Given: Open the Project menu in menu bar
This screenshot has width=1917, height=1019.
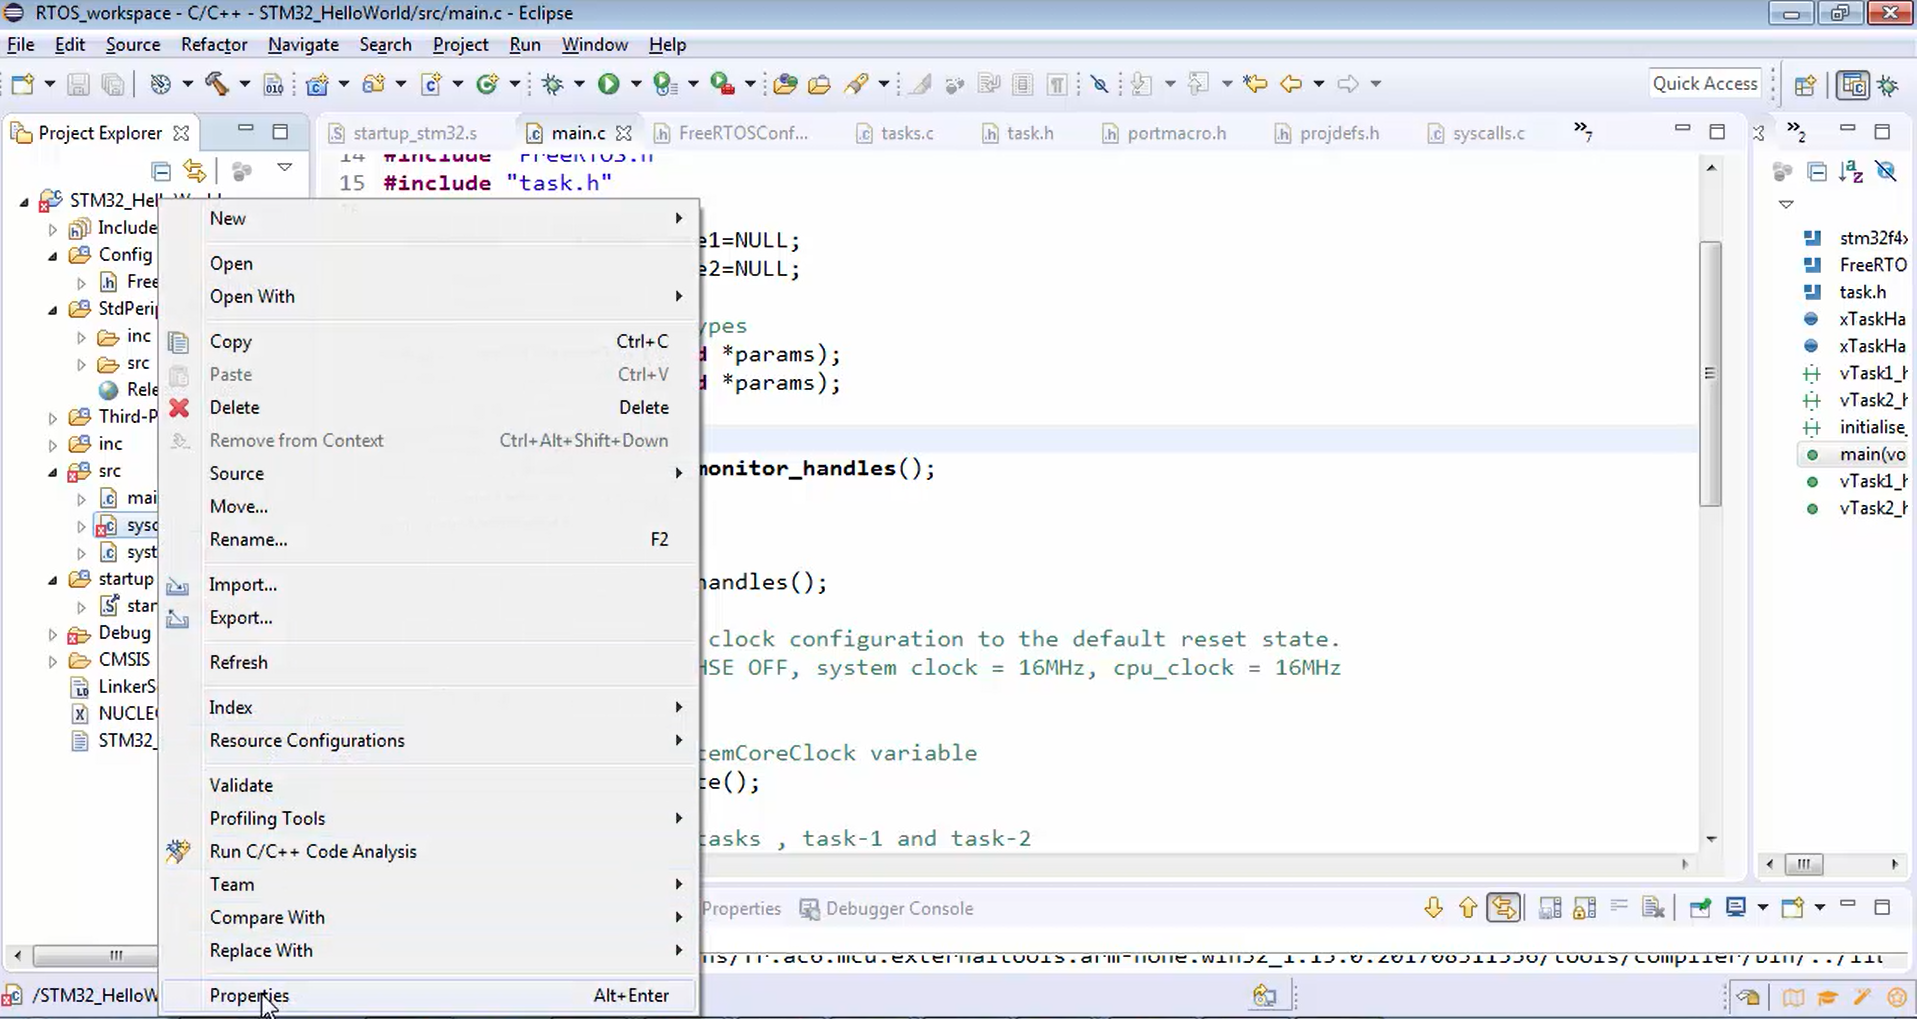Looking at the screenshot, I should (x=460, y=45).
